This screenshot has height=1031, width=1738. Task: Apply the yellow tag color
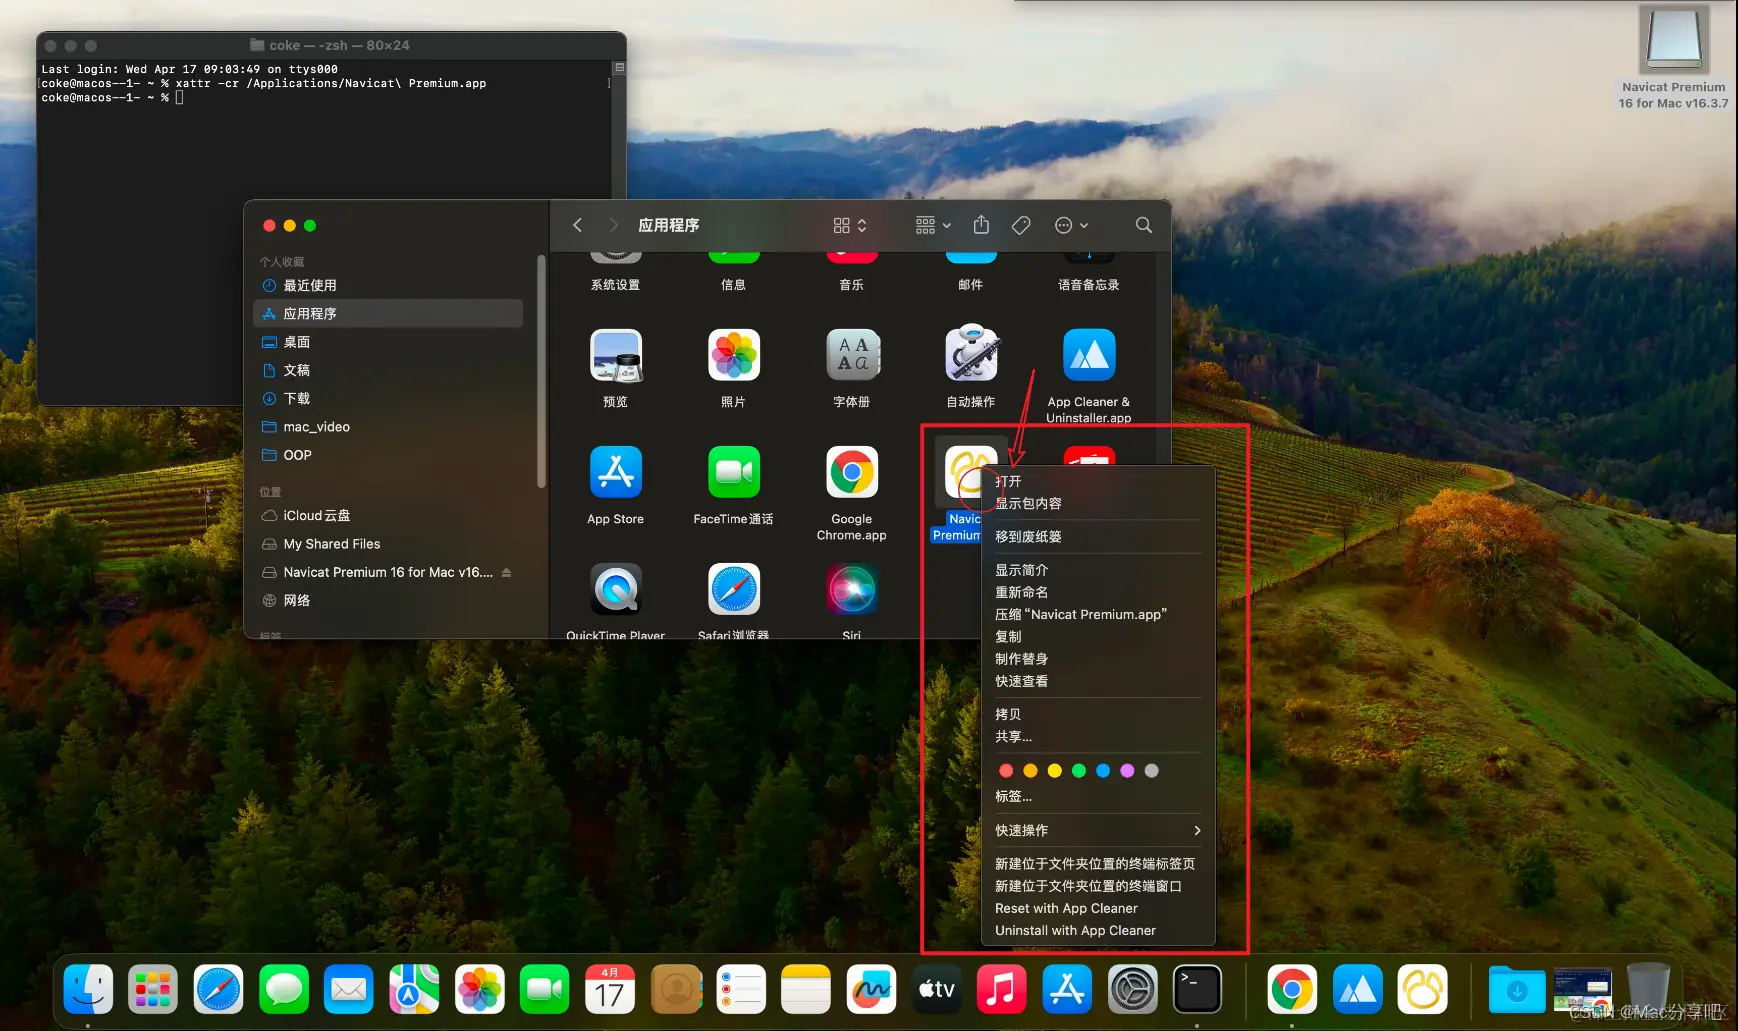tap(1054, 770)
